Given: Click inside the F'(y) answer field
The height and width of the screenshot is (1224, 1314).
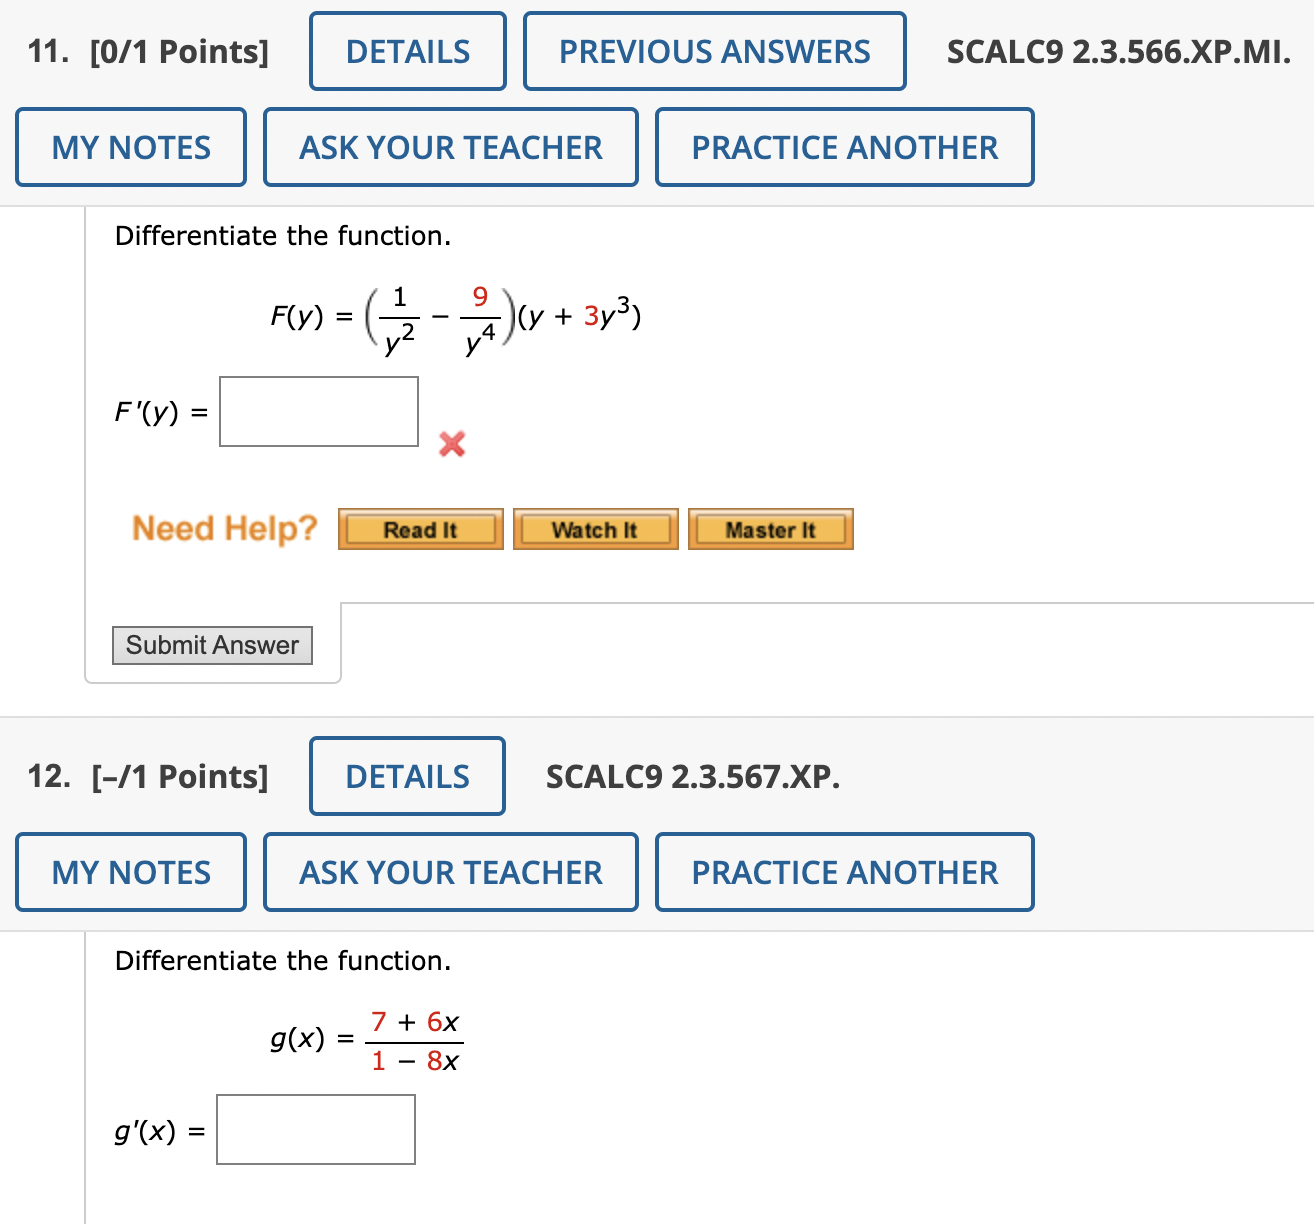Looking at the screenshot, I should point(318,412).
